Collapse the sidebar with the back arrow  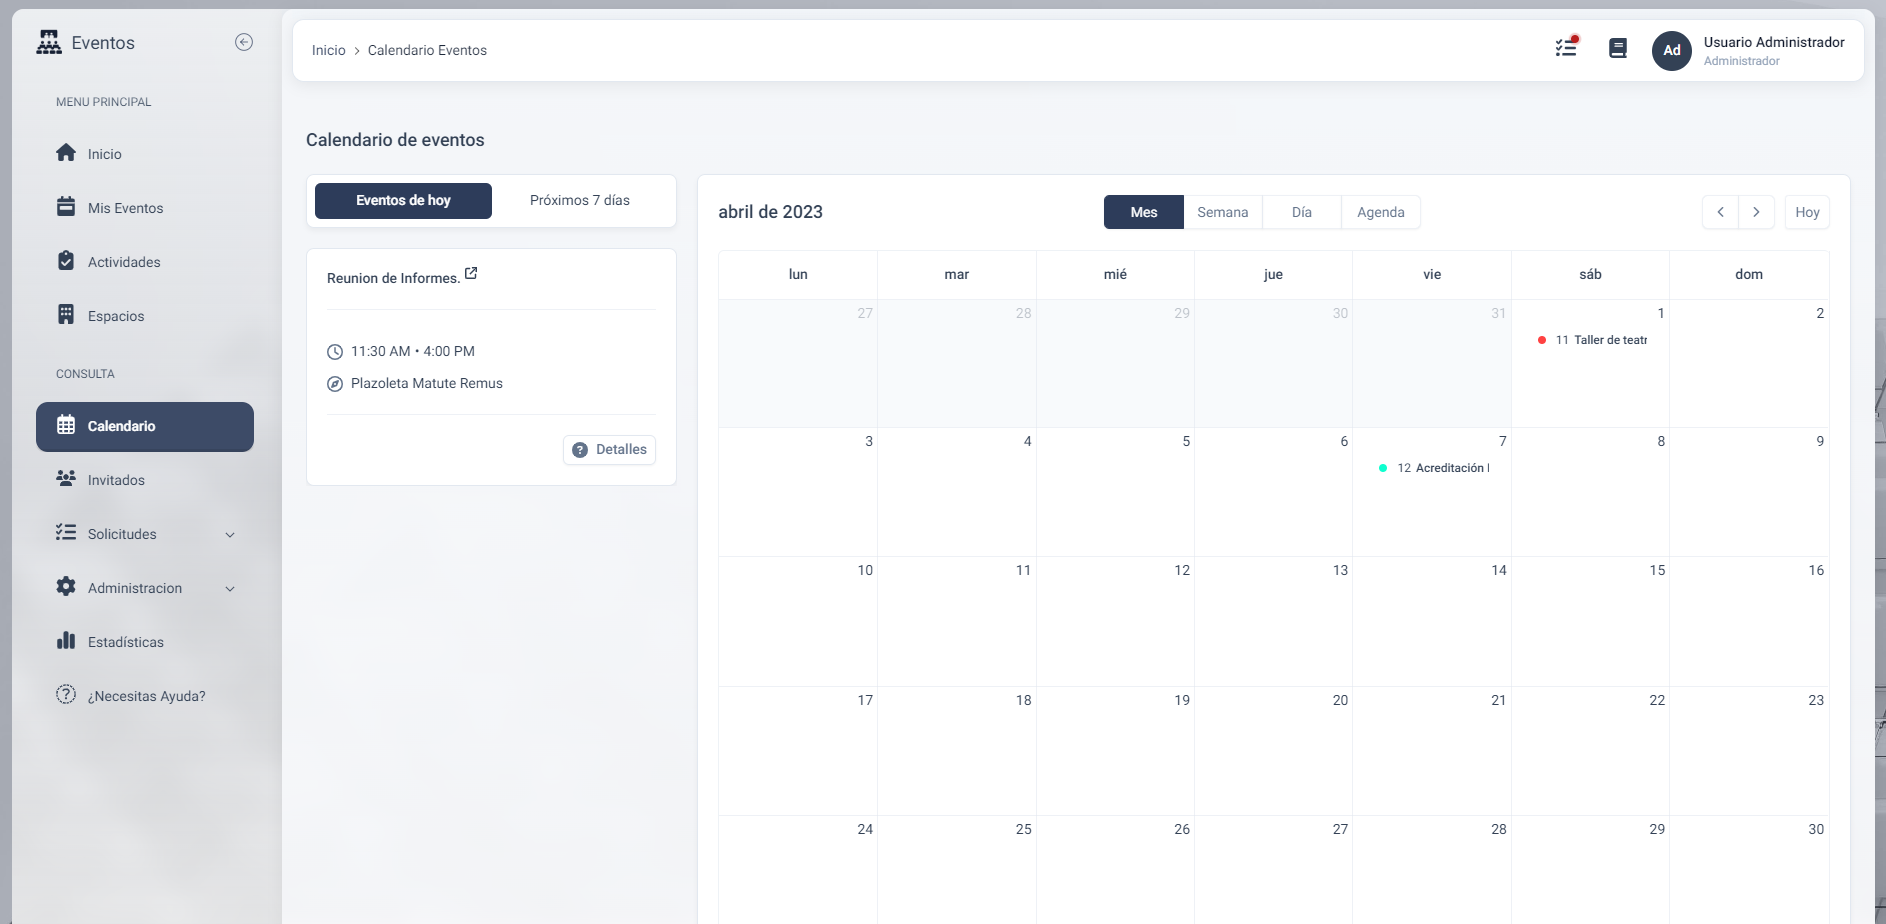[x=243, y=41]
